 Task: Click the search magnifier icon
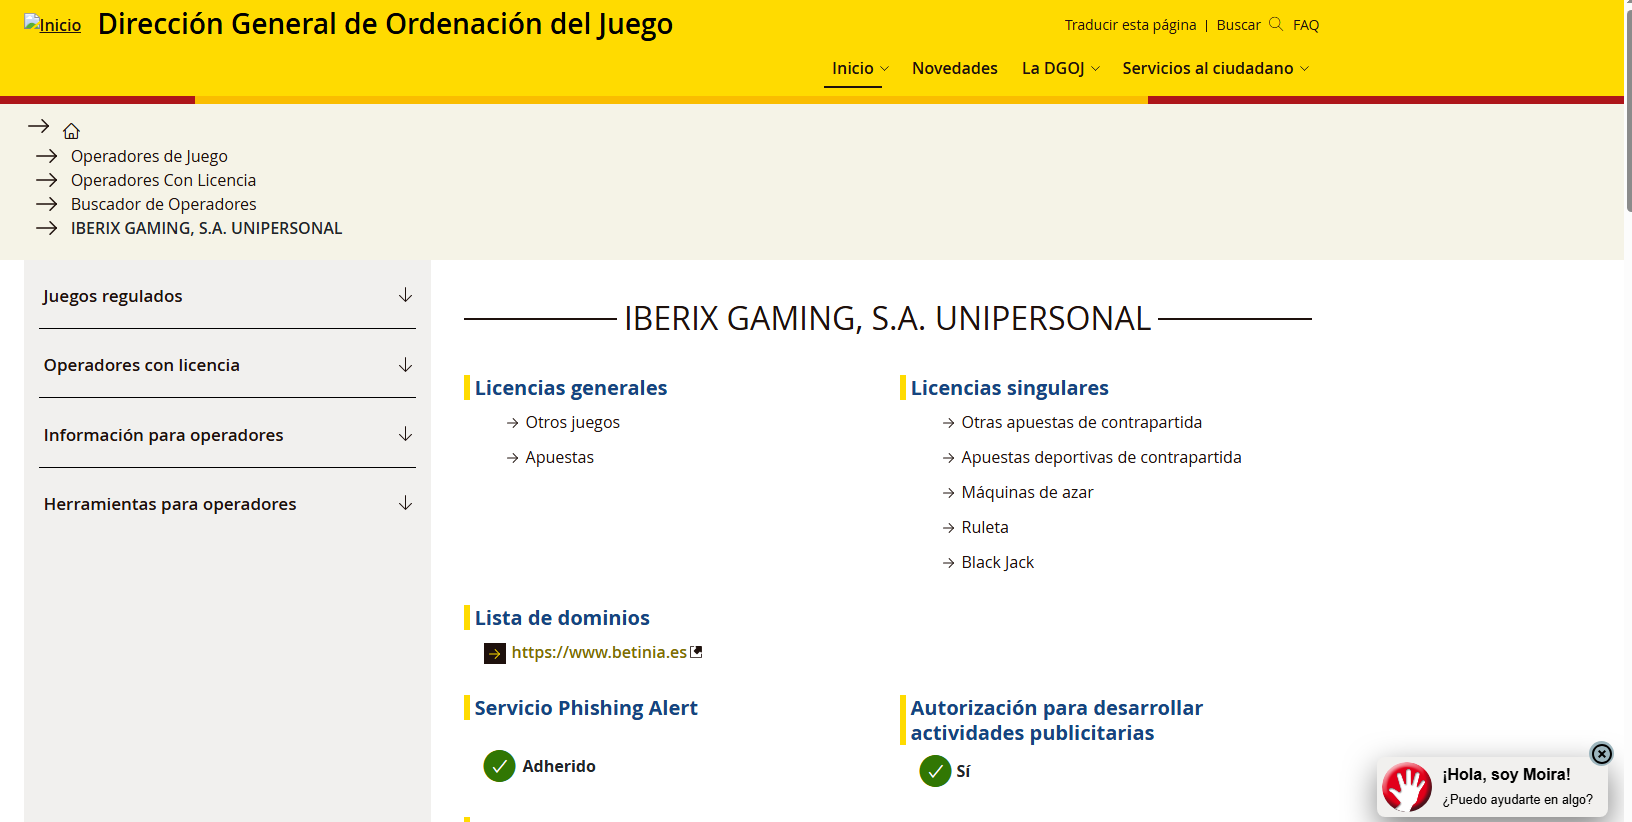tap(1275, 24)
